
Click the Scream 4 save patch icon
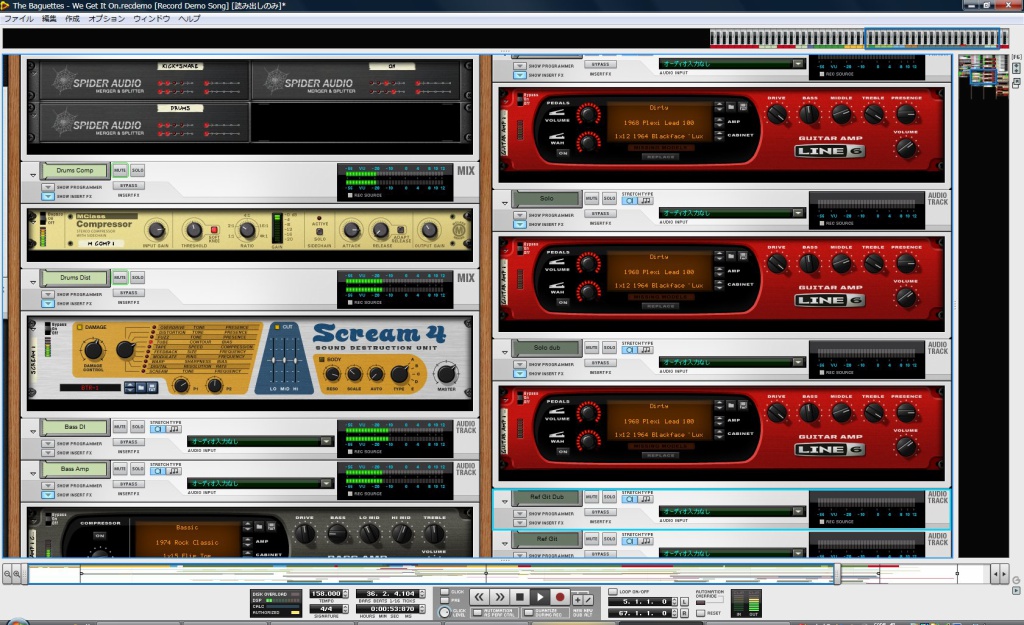click(152, 387)
